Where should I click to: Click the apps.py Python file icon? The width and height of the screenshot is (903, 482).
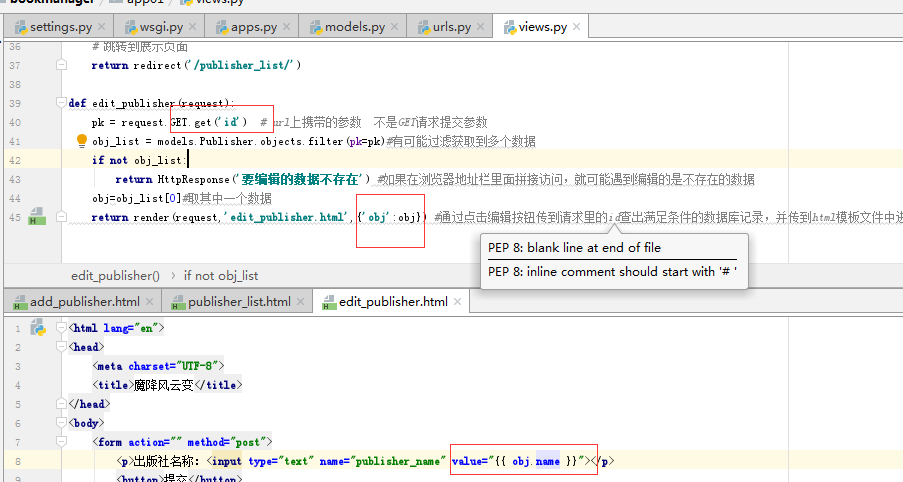click(x=222, y=27)
